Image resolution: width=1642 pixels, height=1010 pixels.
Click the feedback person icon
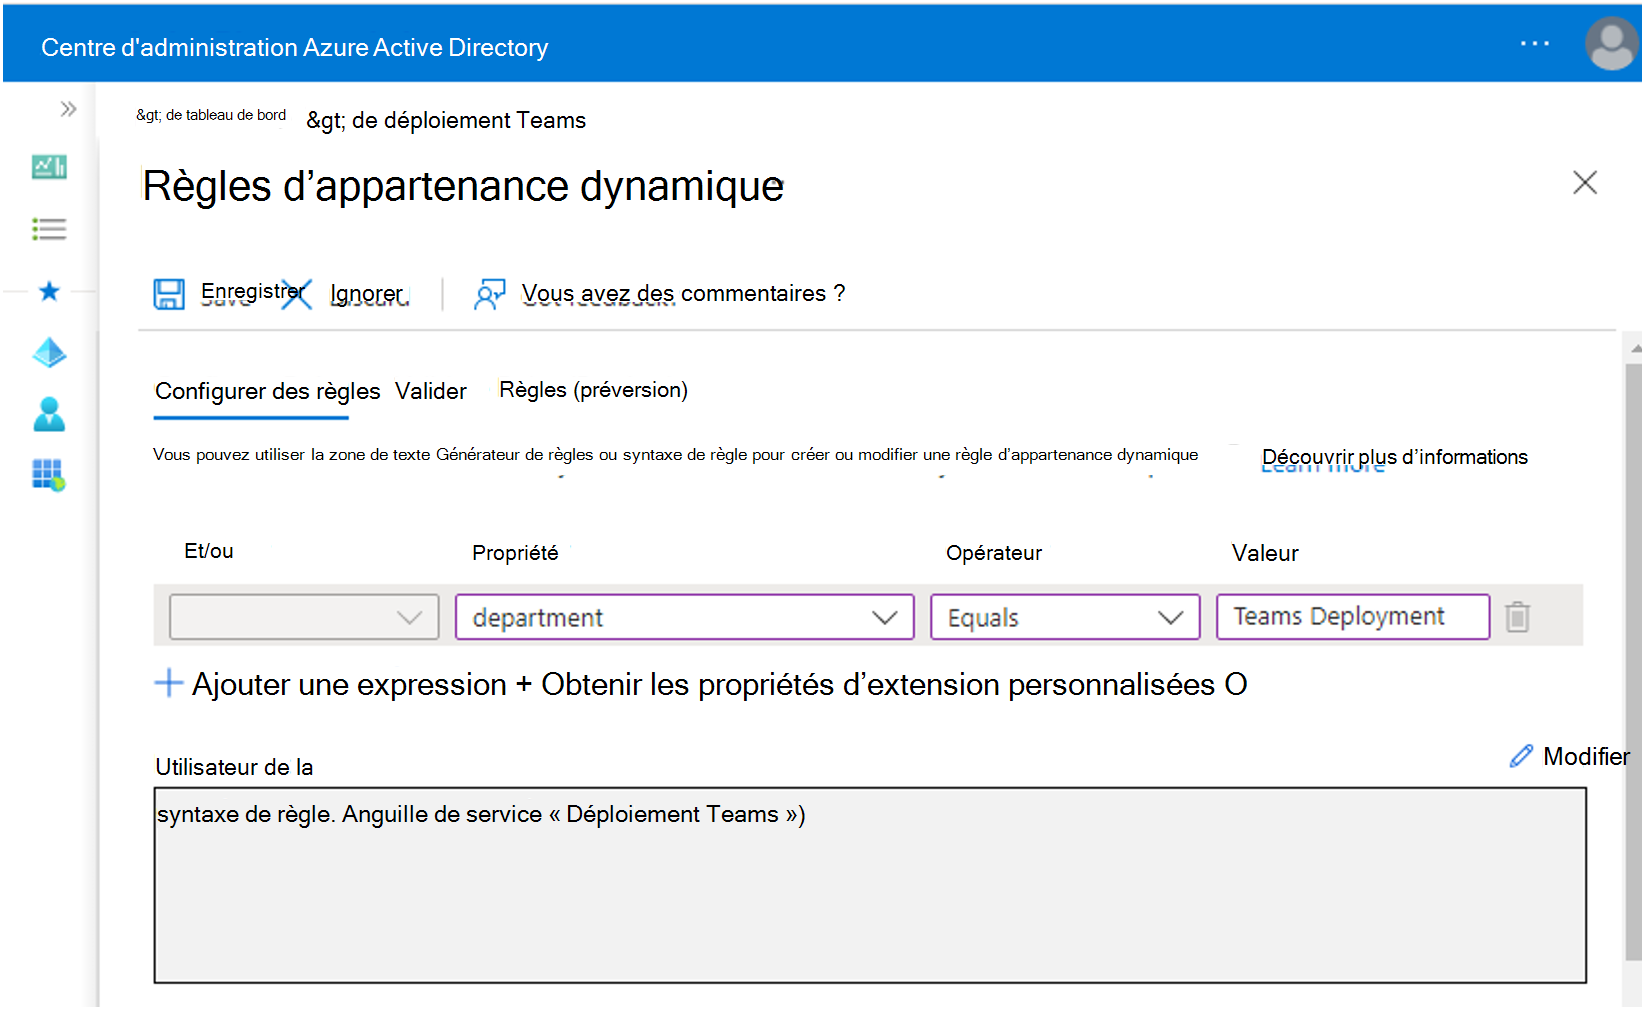pos(489,294)
